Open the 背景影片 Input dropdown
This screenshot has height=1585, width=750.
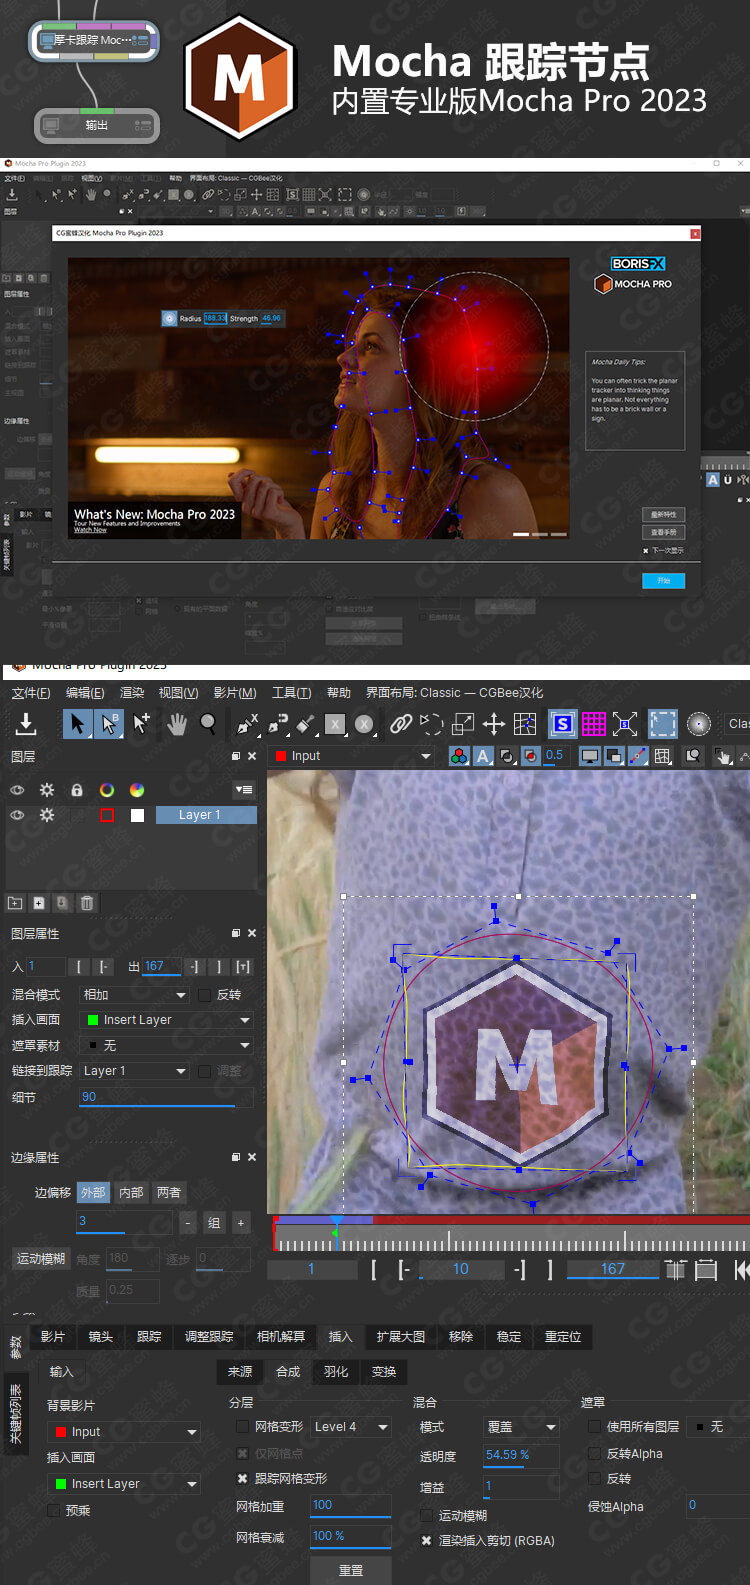(x=124, y=1432)
